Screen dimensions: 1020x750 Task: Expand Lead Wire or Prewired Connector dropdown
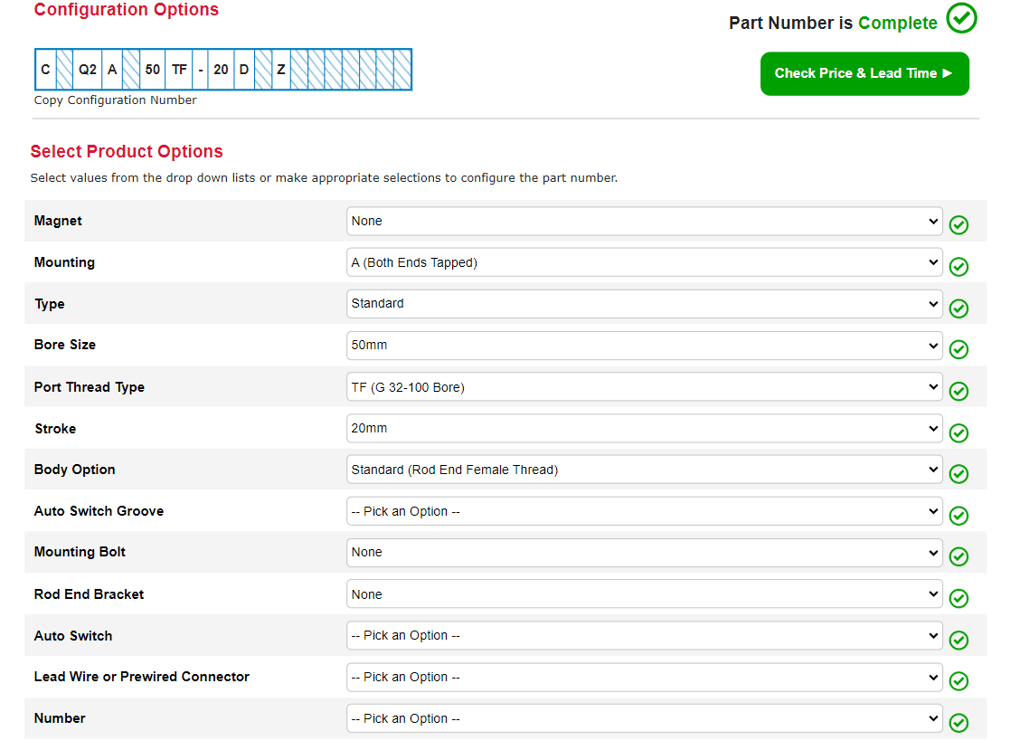click(644, 677)
